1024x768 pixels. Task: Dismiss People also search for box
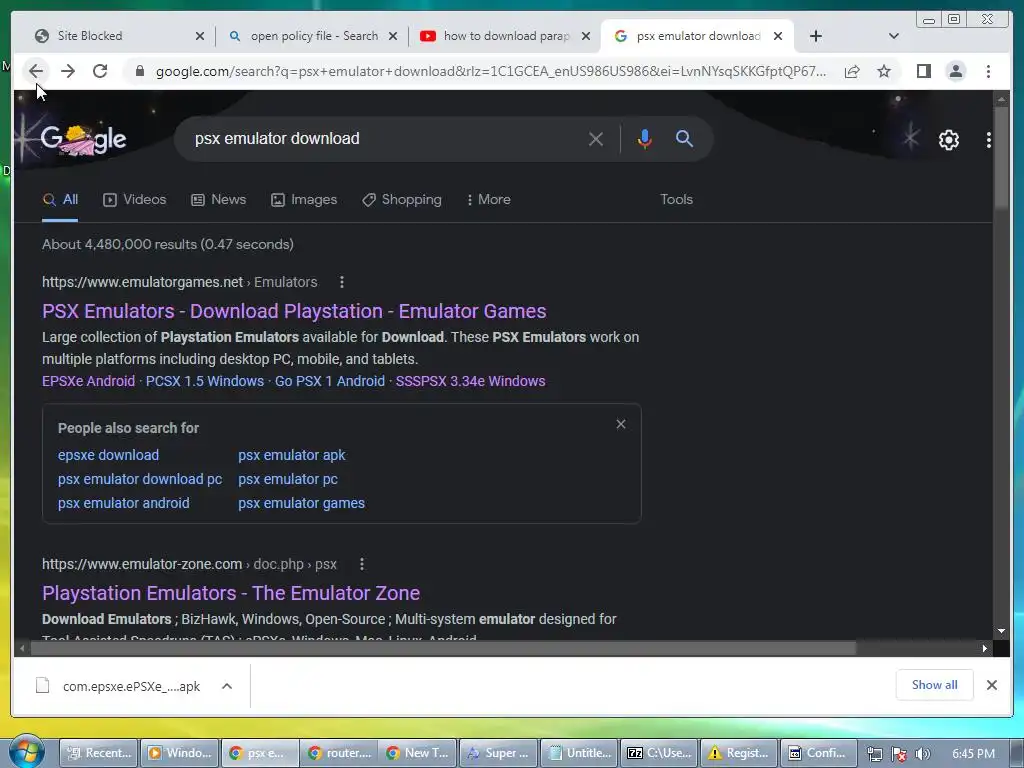620,424
